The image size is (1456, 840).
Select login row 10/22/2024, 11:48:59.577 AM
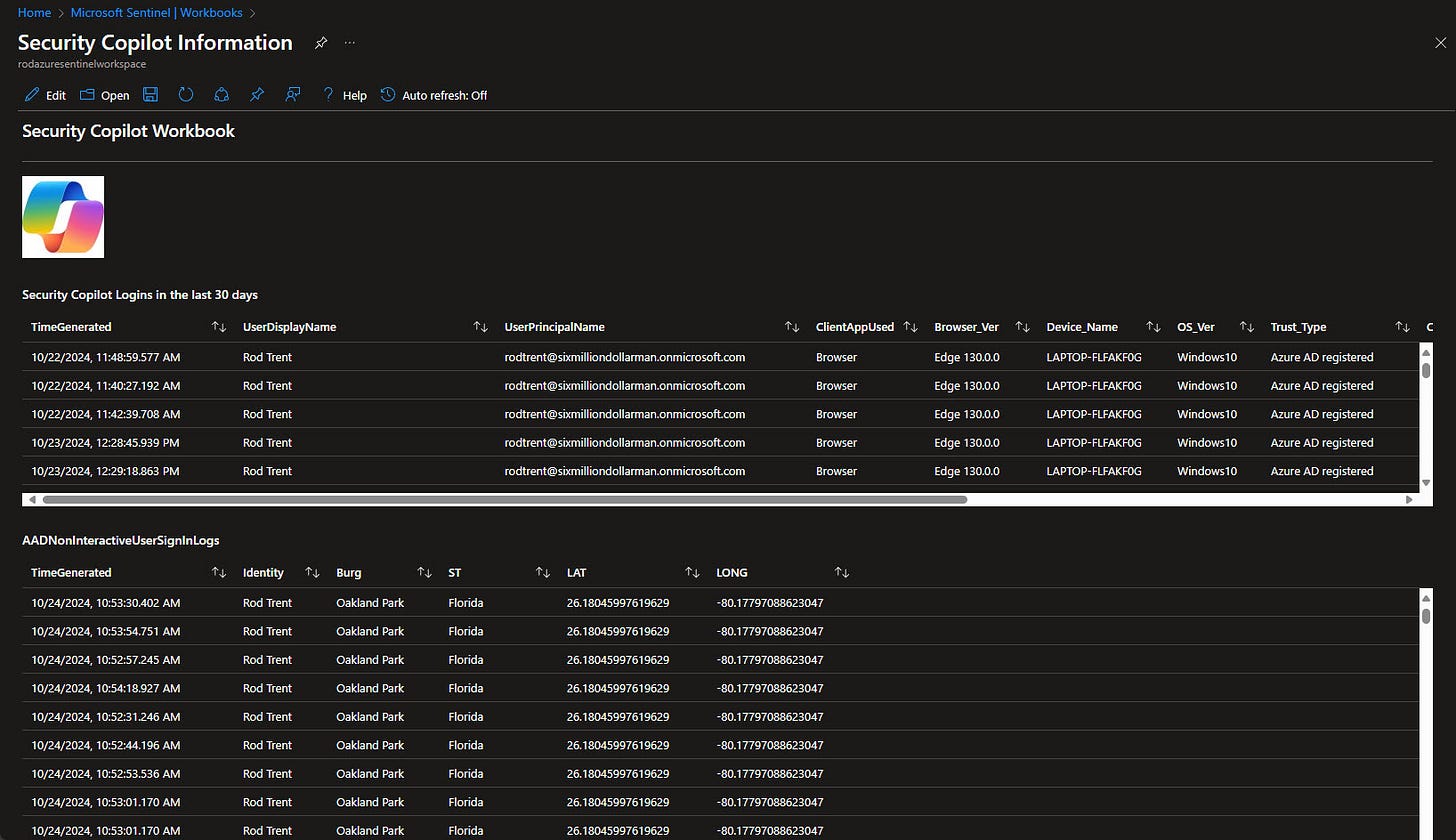(x=720, y=357)
